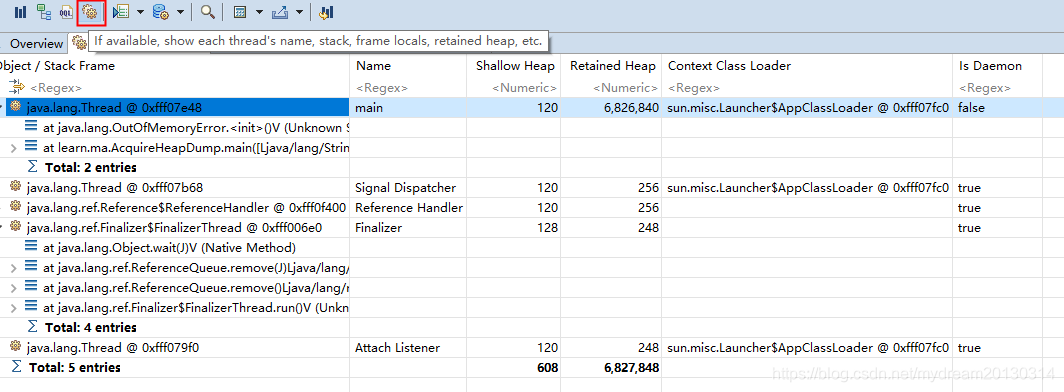Viewport: 1064px width, 392px height.
Task: Sort by the Shallow Heap column header
Action: coord(515,66)
